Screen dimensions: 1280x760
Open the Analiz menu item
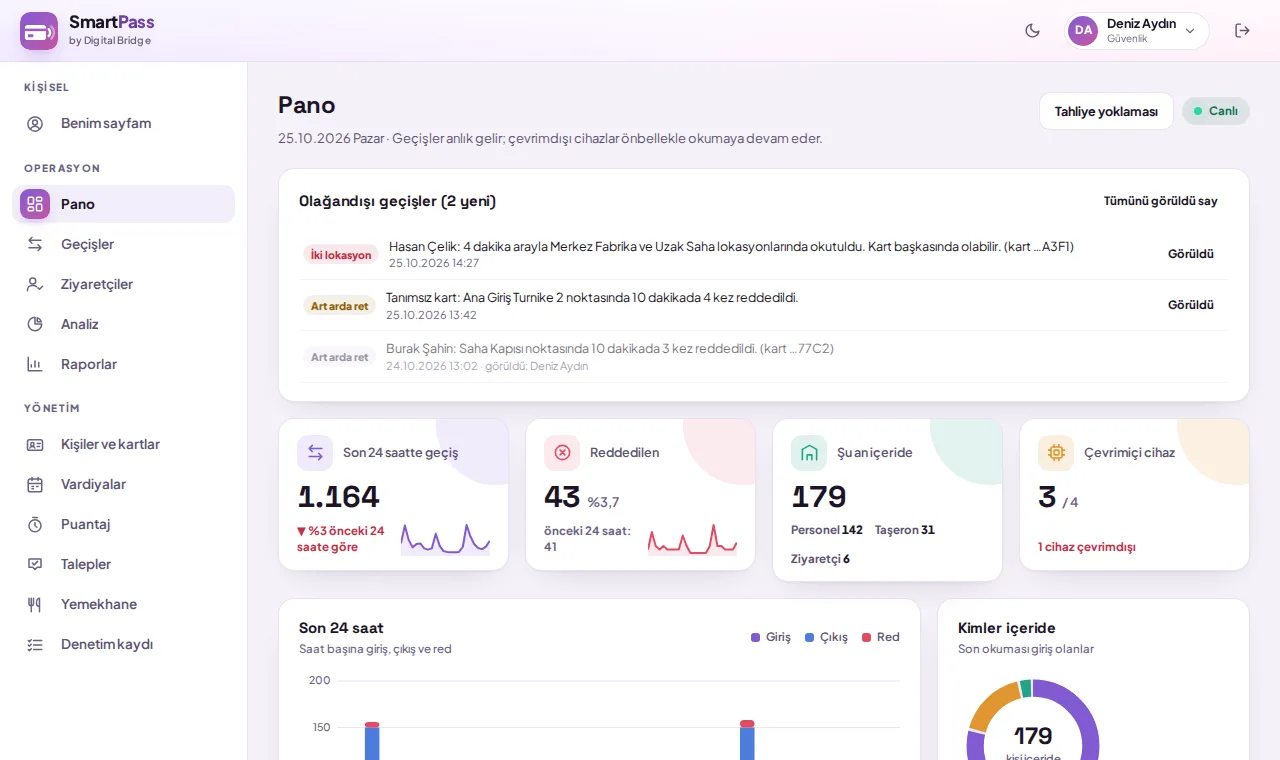pyautogui.click(x=123, y=324)
